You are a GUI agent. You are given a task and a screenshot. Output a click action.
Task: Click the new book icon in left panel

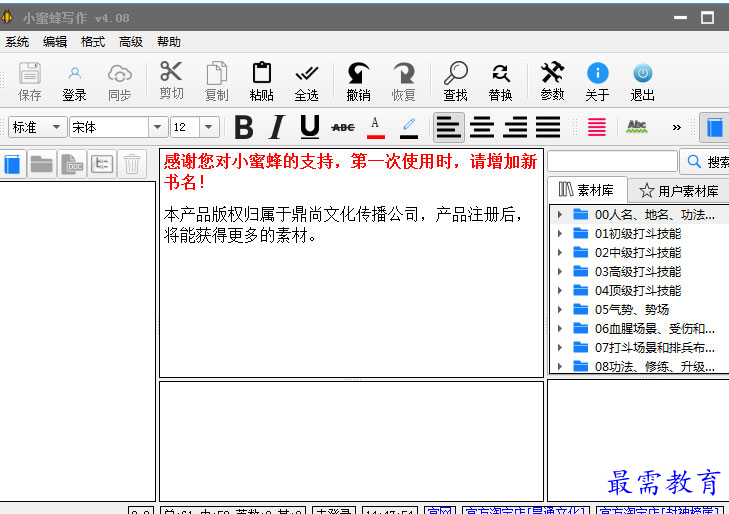pos(13,164)
